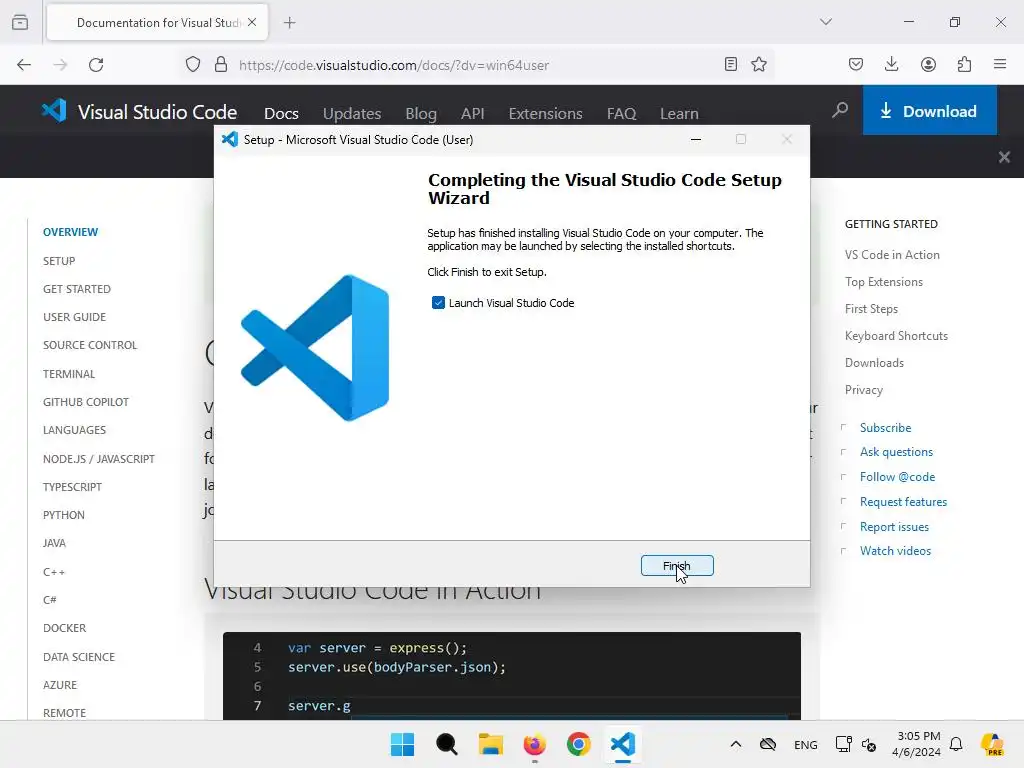Click the Finish button in Setup wizard
Screen dimensions: 1024x768
click(x=677, y=566)
